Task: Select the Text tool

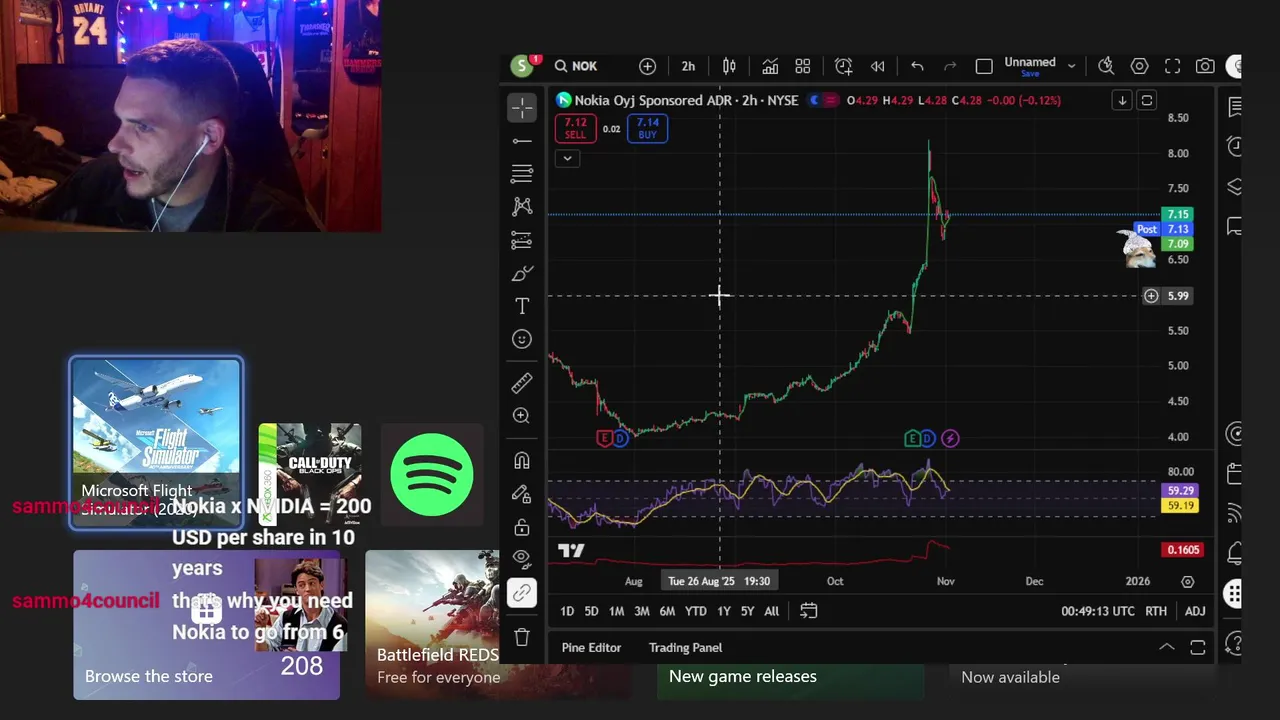Action: tap(522, 306)
